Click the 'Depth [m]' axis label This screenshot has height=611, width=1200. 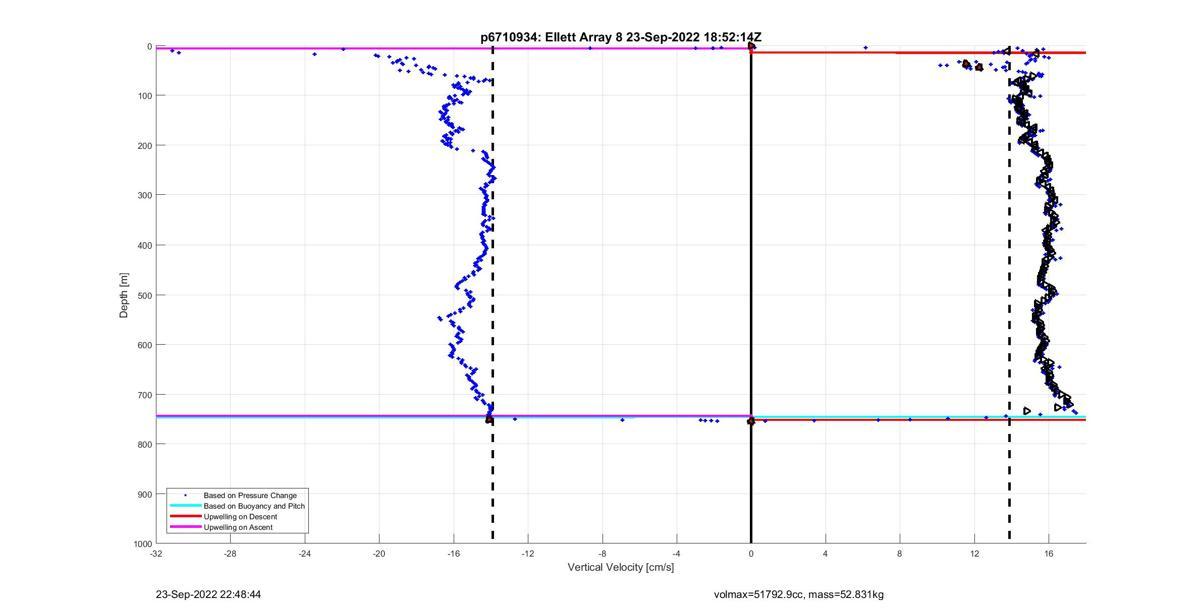click(124, 295)
